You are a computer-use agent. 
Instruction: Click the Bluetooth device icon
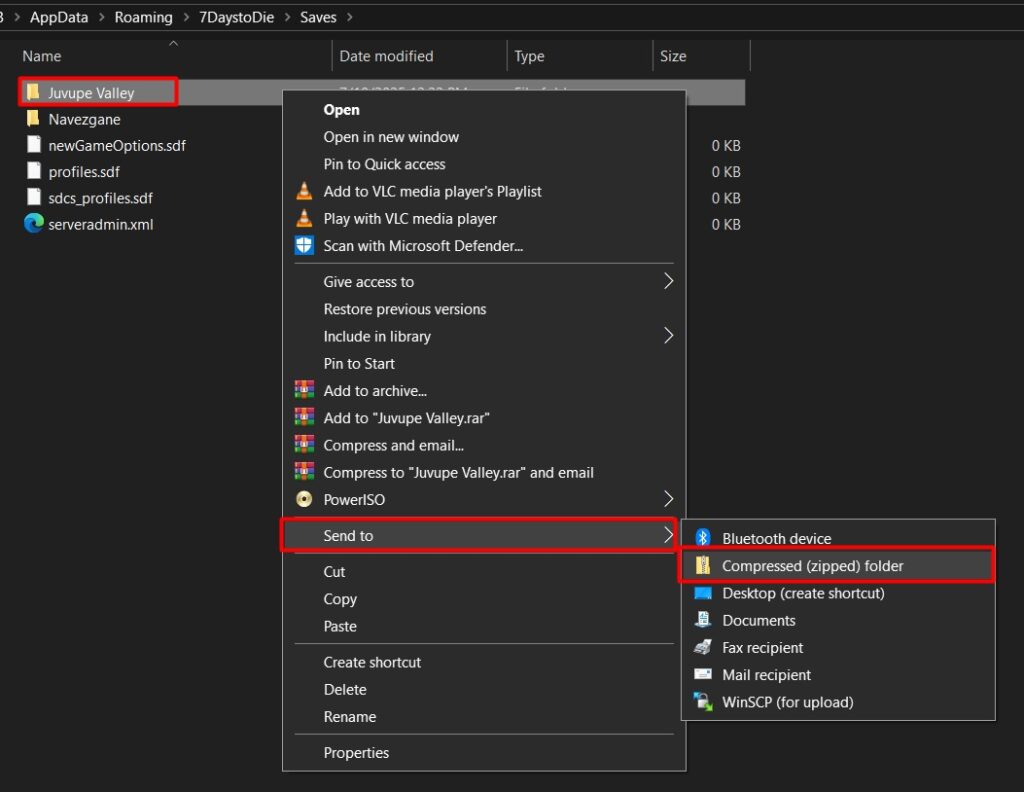pyautogui.click(x=703, y=539)
